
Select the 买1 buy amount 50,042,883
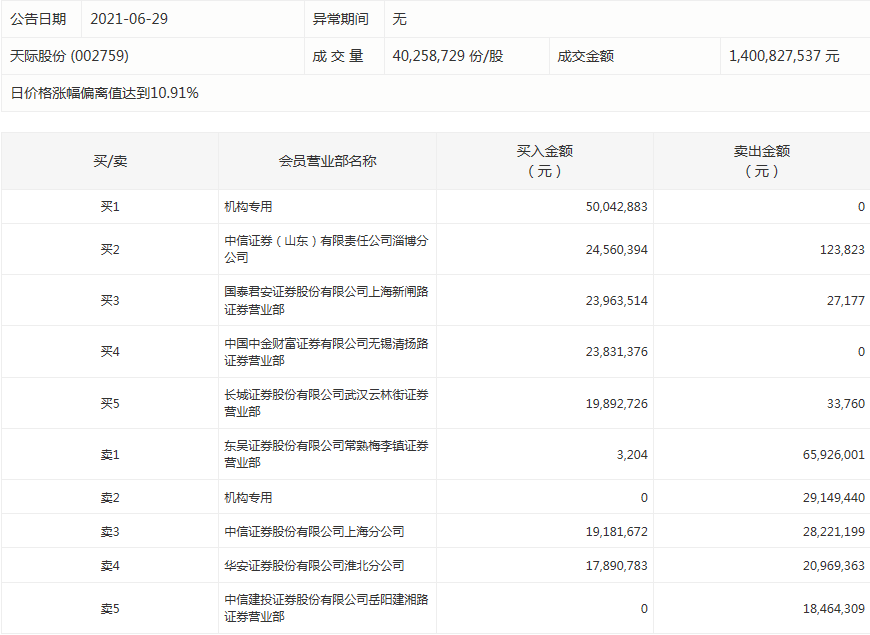pos(616,206)
